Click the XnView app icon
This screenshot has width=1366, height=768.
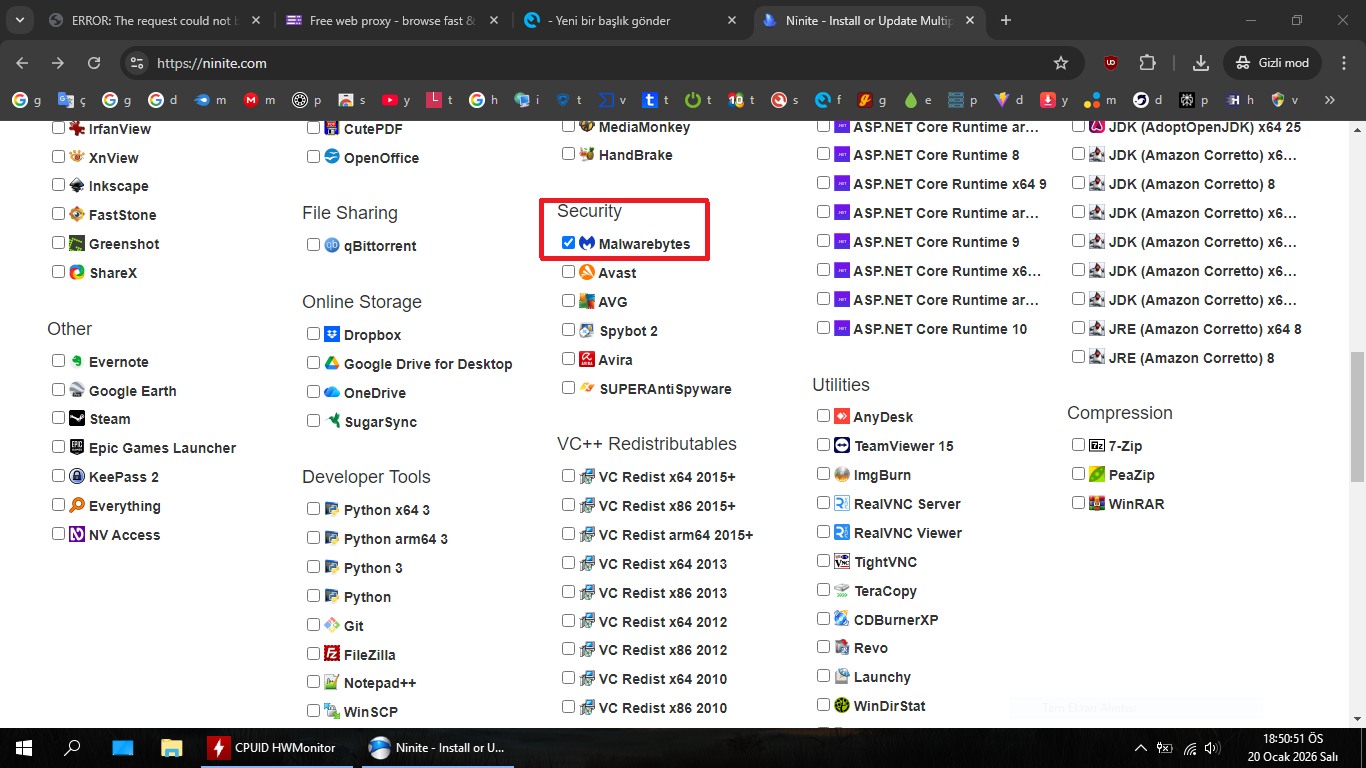77,157
